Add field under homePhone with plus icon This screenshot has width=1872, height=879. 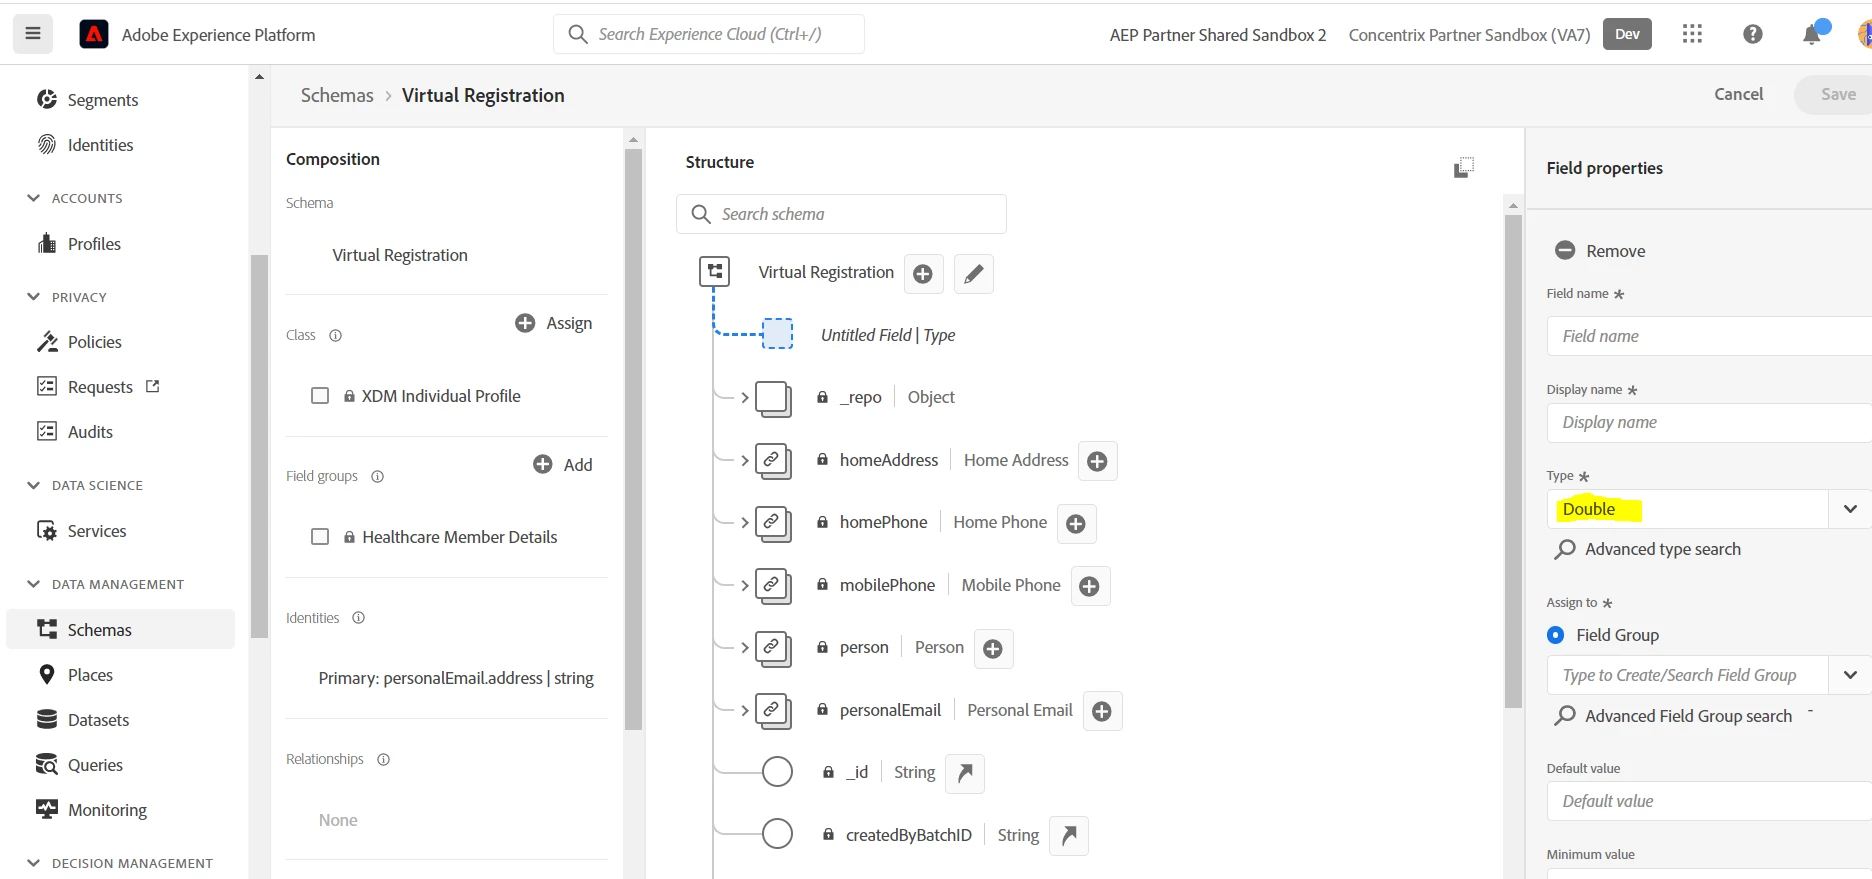point(1076,524)
